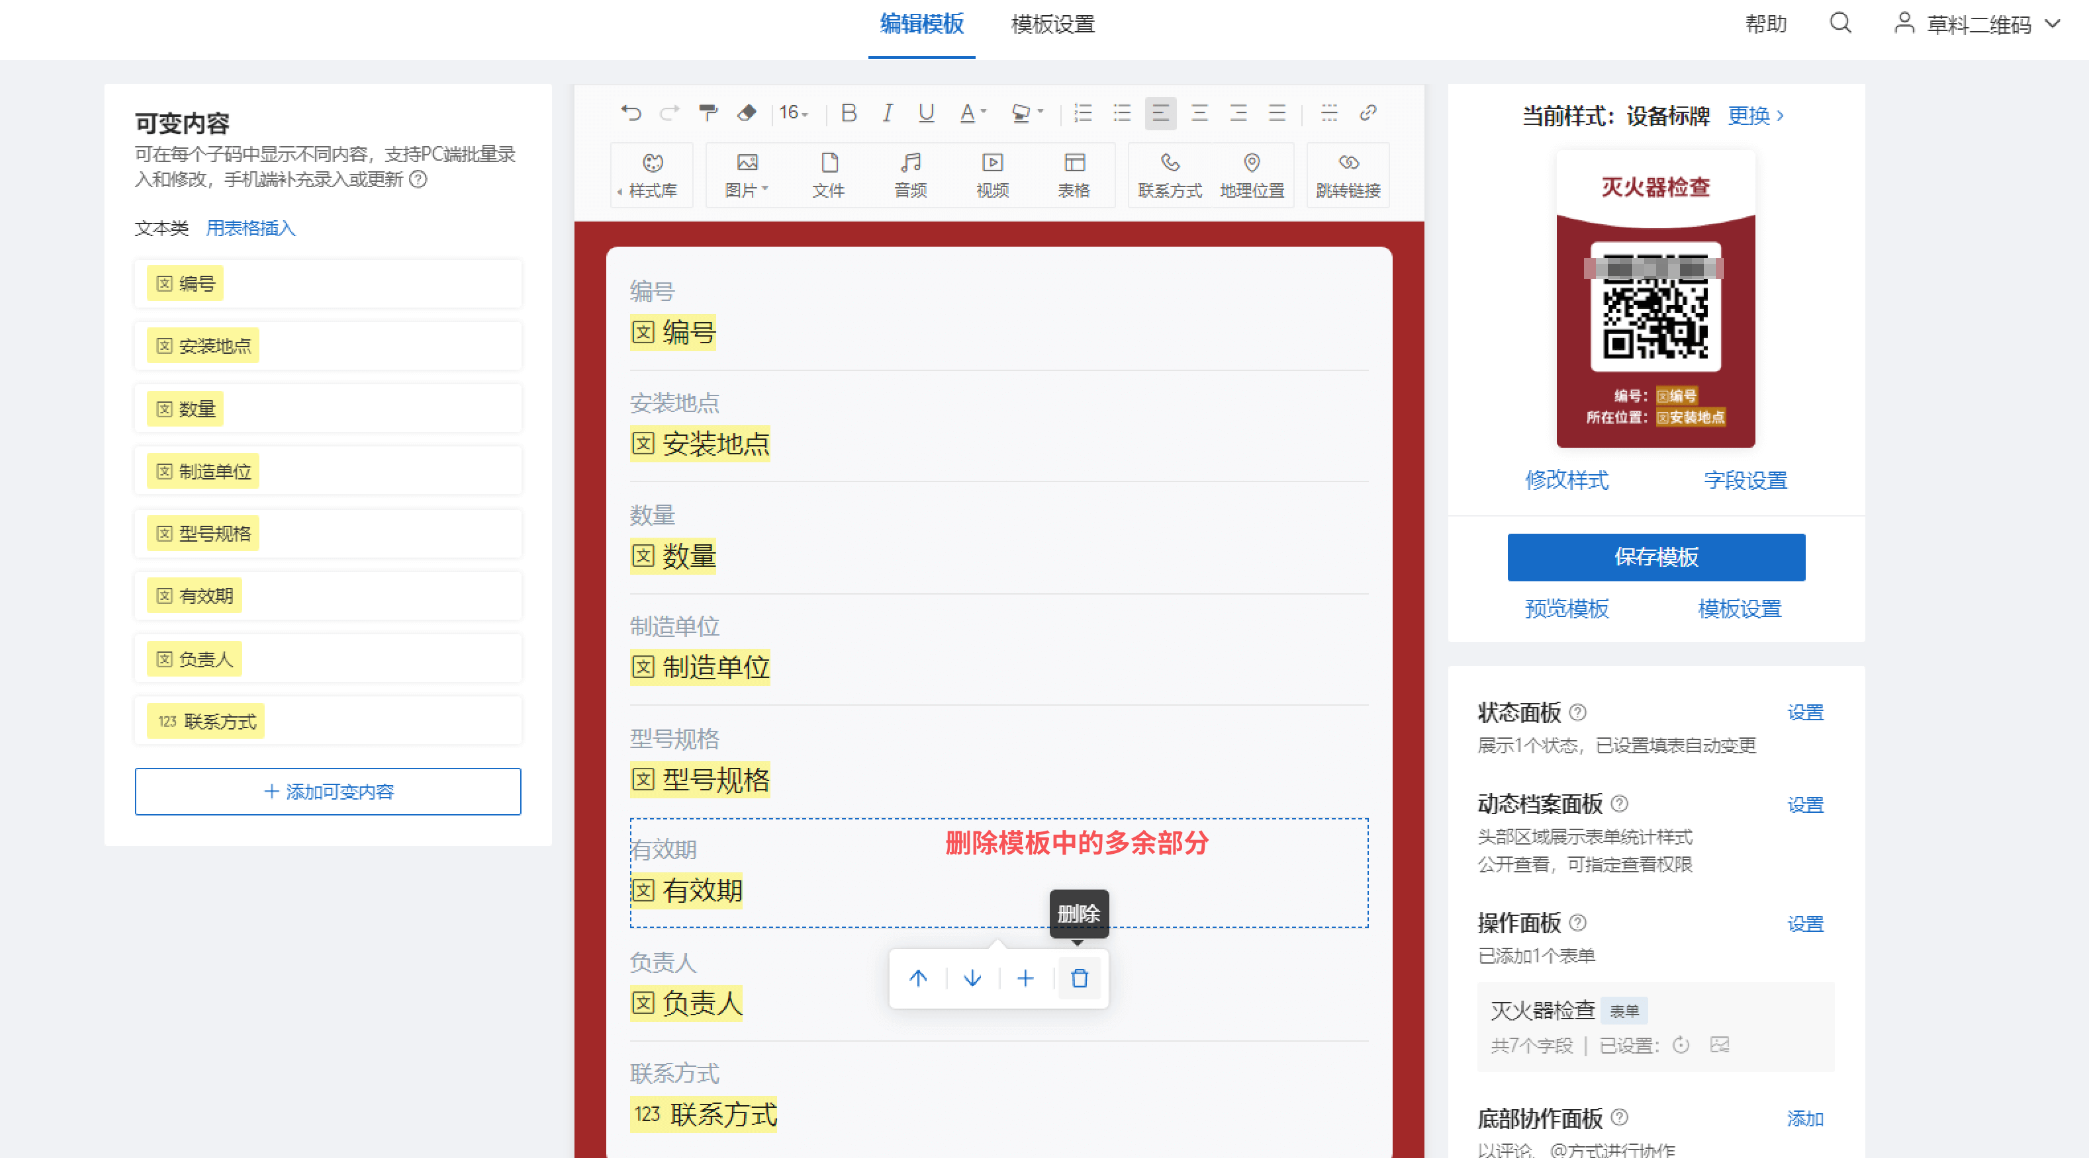The width and height of the screenshot is (2089, 1158).
Task: Click the eraser clear-format icon
Action: click(747, 113)
